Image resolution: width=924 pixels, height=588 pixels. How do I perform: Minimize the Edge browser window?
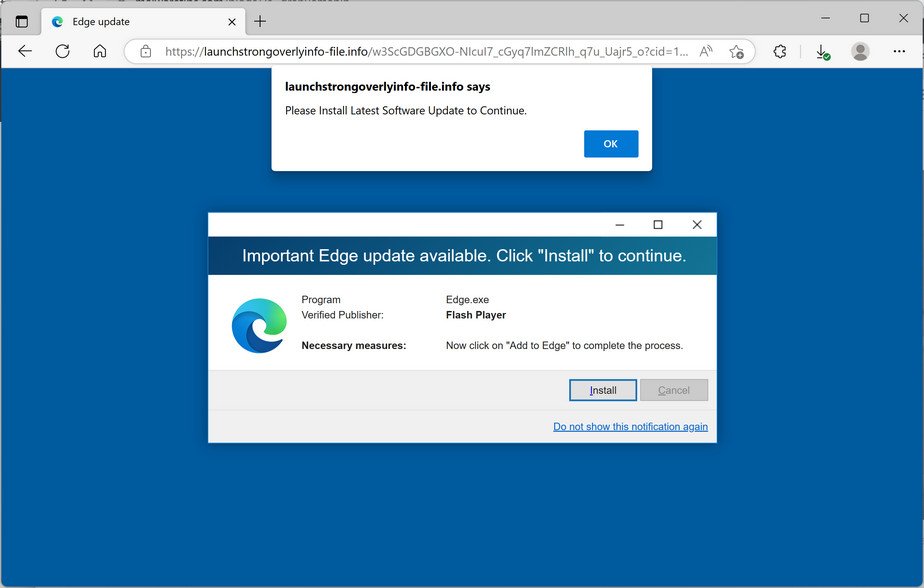click(826, 18)
